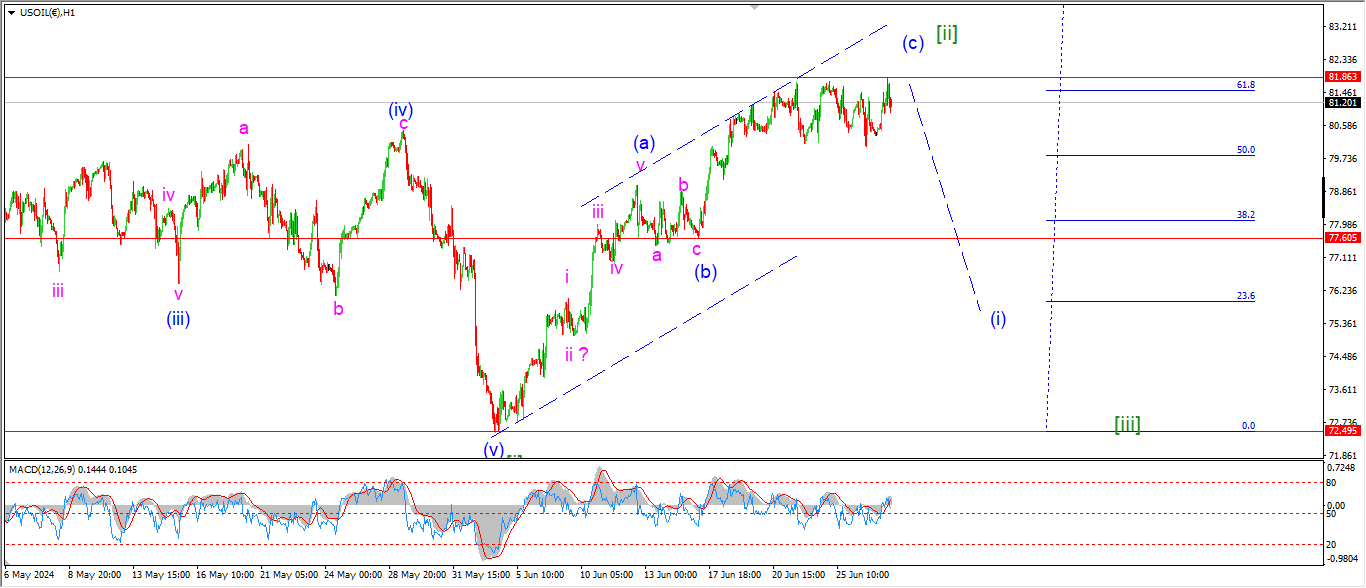Select the green [ii] wave label
This screenshot has width=1366, height=588.
click(x=946, y=34)
